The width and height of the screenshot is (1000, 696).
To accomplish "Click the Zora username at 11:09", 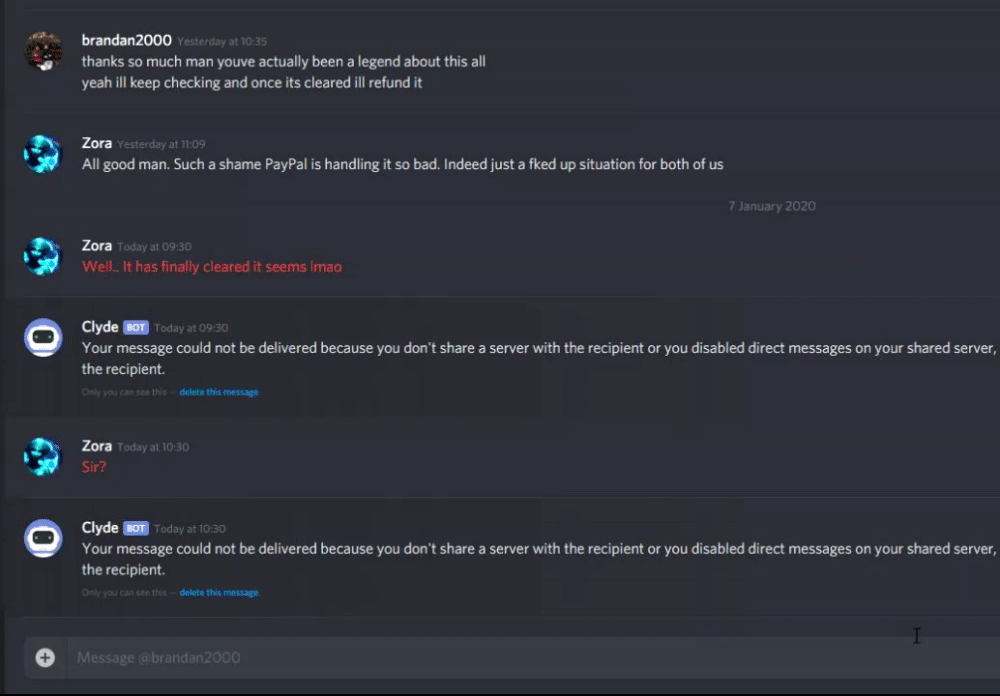I will point(96,143).
